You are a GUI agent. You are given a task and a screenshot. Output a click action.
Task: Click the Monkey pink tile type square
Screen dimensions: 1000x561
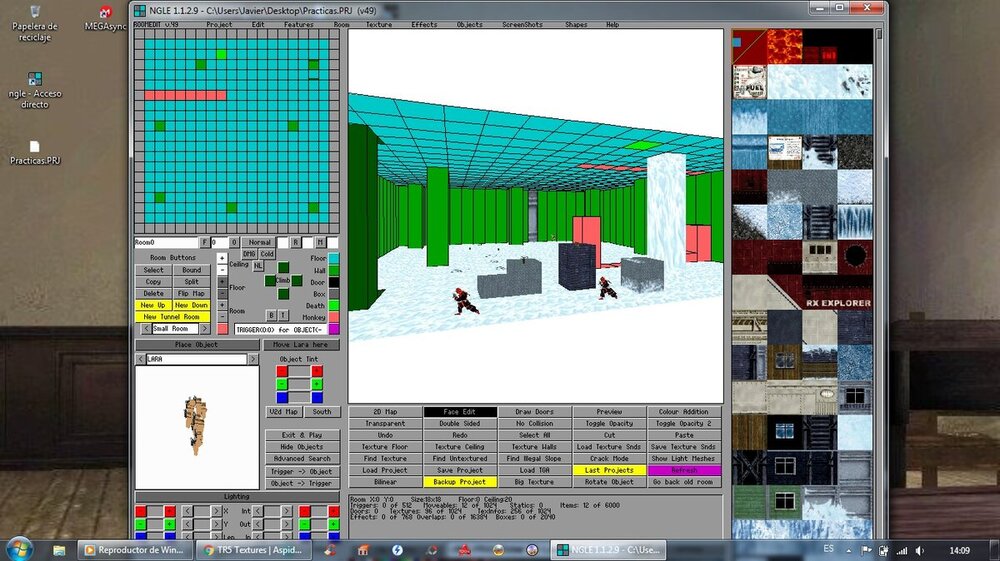click(334, 317)
